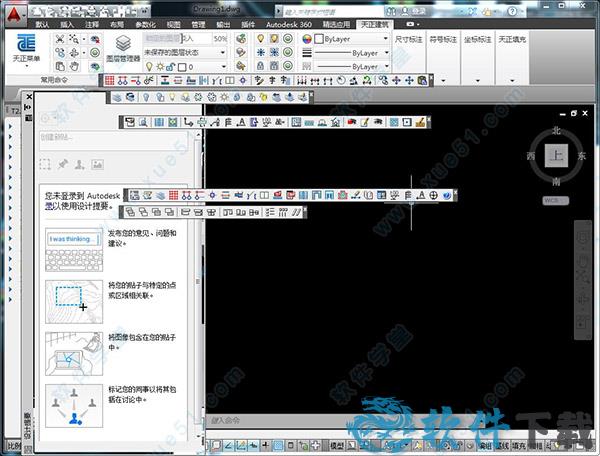Toggle the blue object snap button in status bar
This screenshot has height=456, width=600.
(278, 446)
